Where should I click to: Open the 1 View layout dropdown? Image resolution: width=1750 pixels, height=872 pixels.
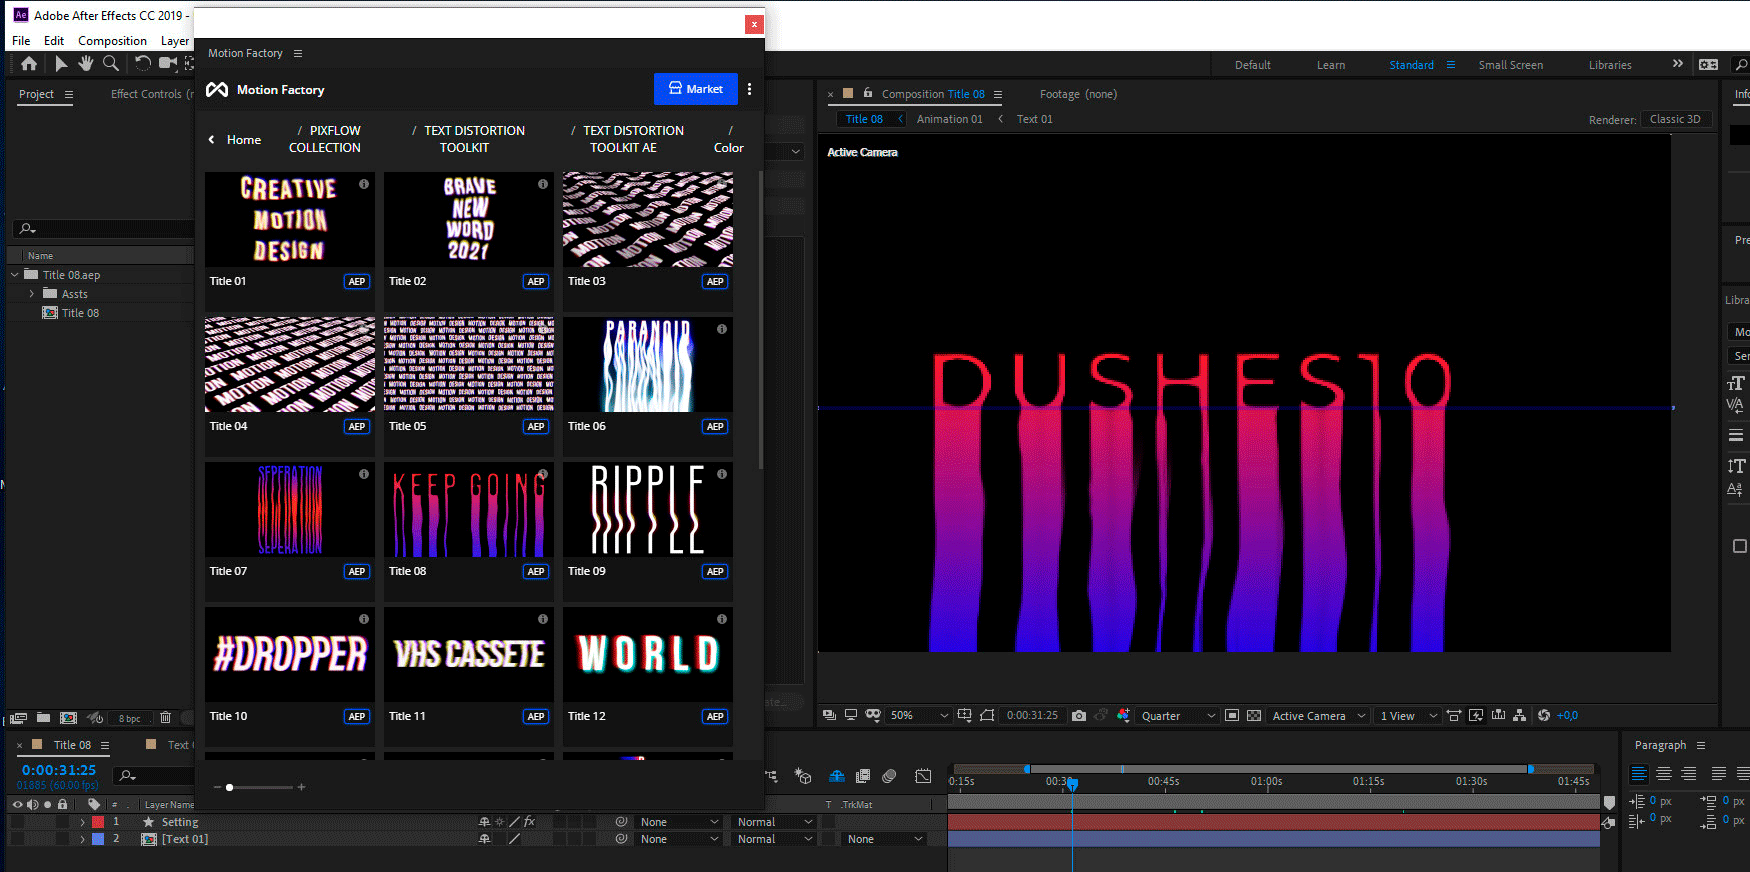point(1409,716)
